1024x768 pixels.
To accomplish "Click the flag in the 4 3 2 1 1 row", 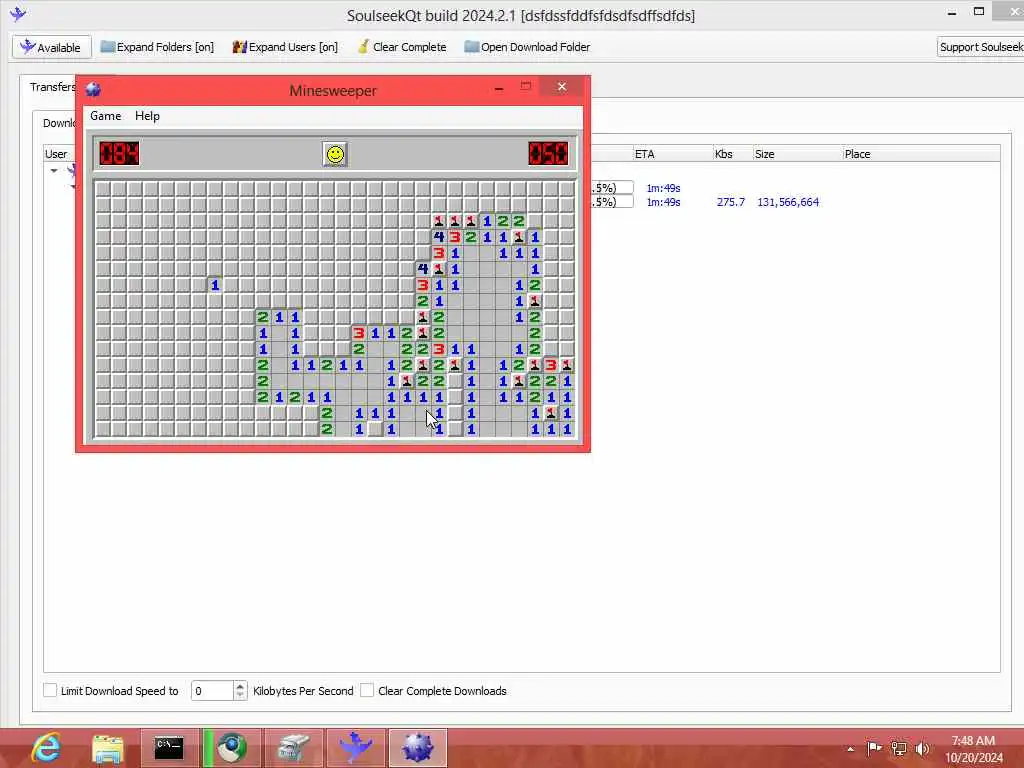I will (x=519, y=237).
